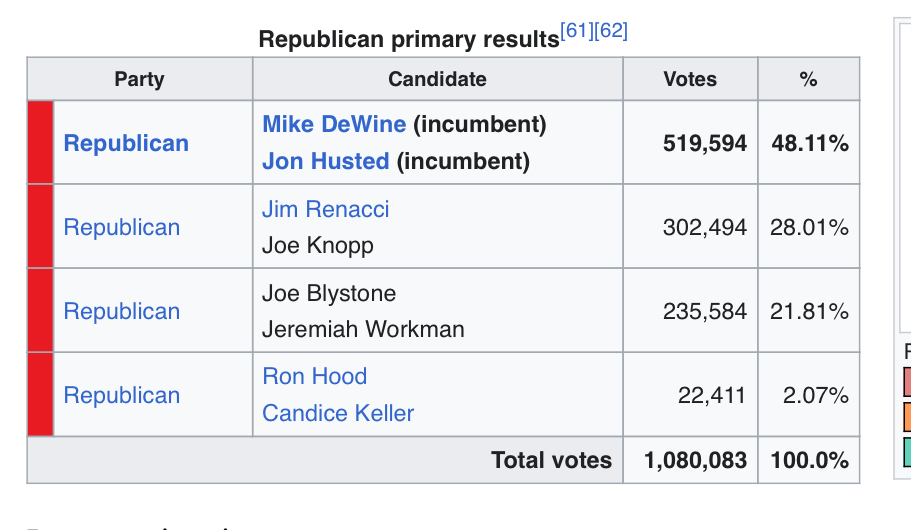
Task: Click the orange legend swatch at right edge
Action: click(906, 416)
